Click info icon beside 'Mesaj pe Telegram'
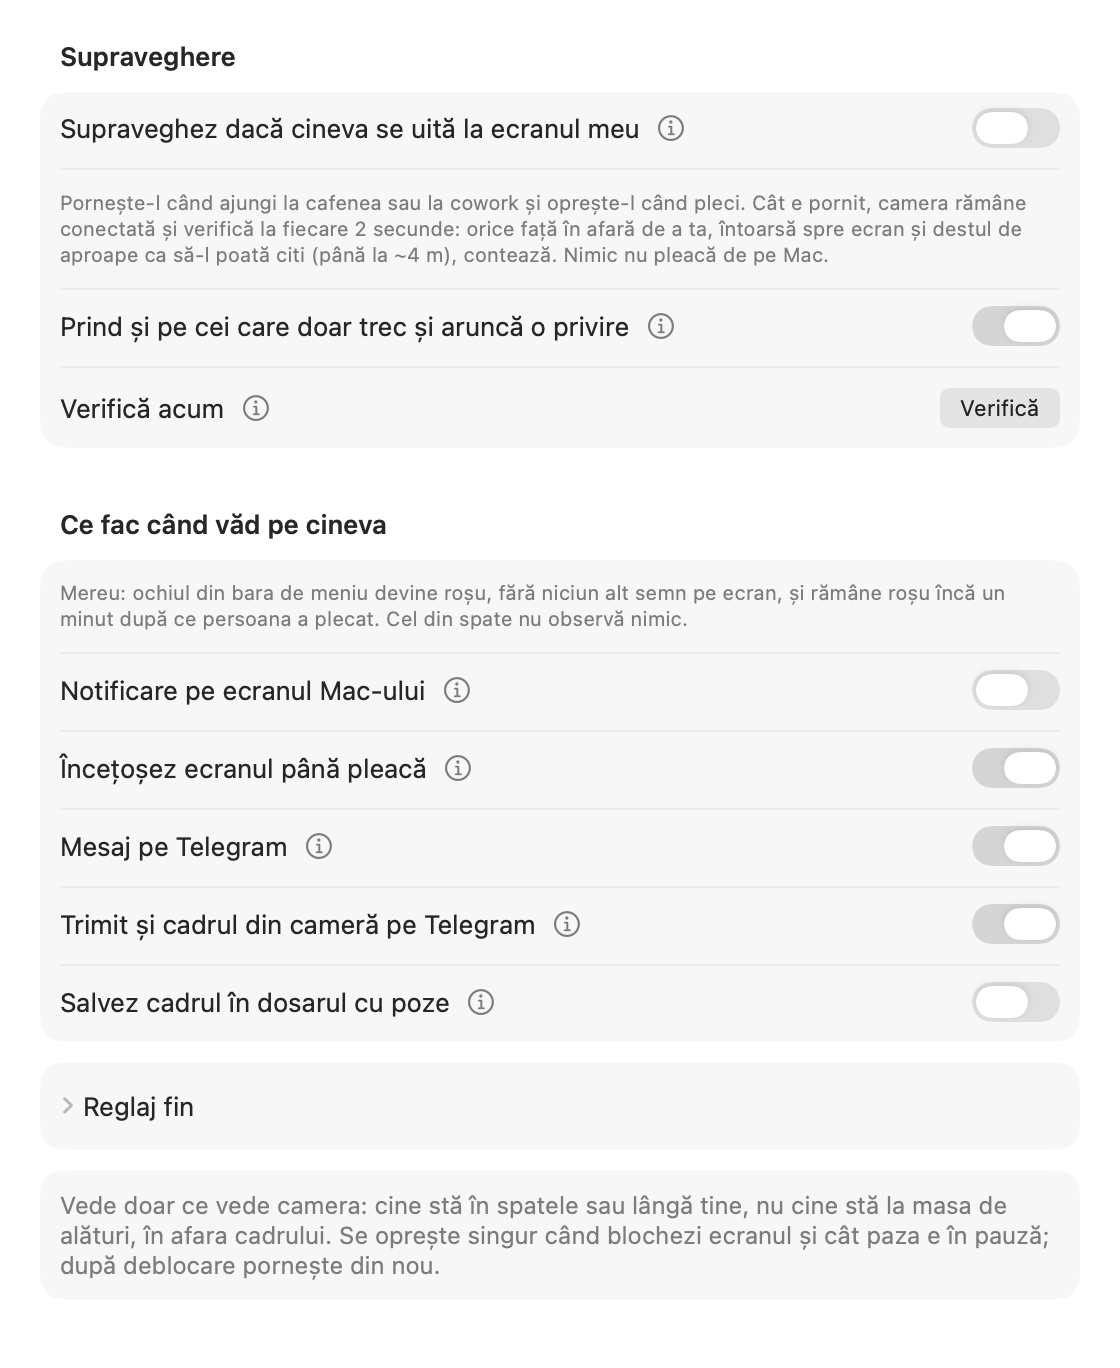 click(x=319, y=847)
